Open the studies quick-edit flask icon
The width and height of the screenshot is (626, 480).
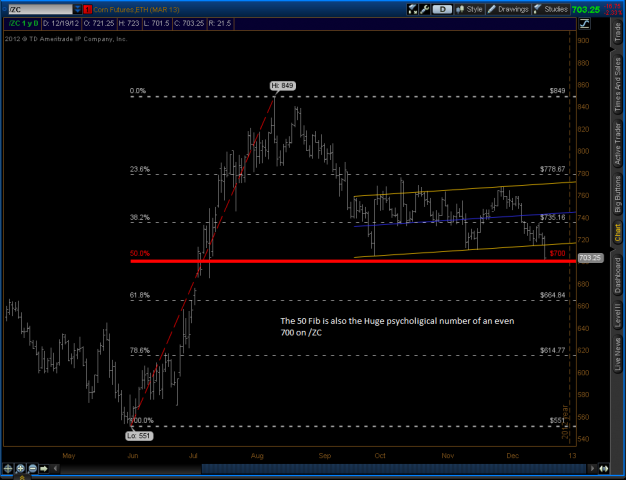(412, 9)
